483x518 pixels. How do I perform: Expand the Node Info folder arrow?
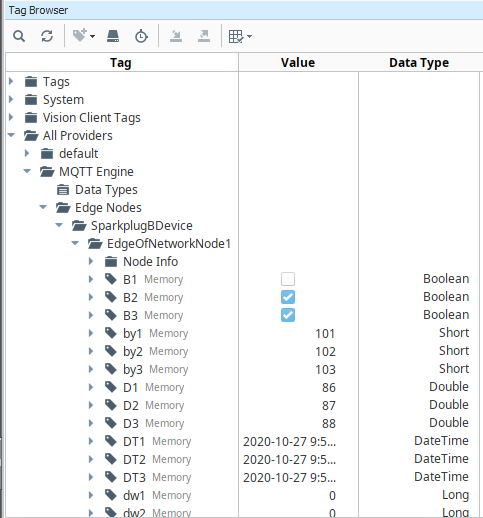point(91,261)
